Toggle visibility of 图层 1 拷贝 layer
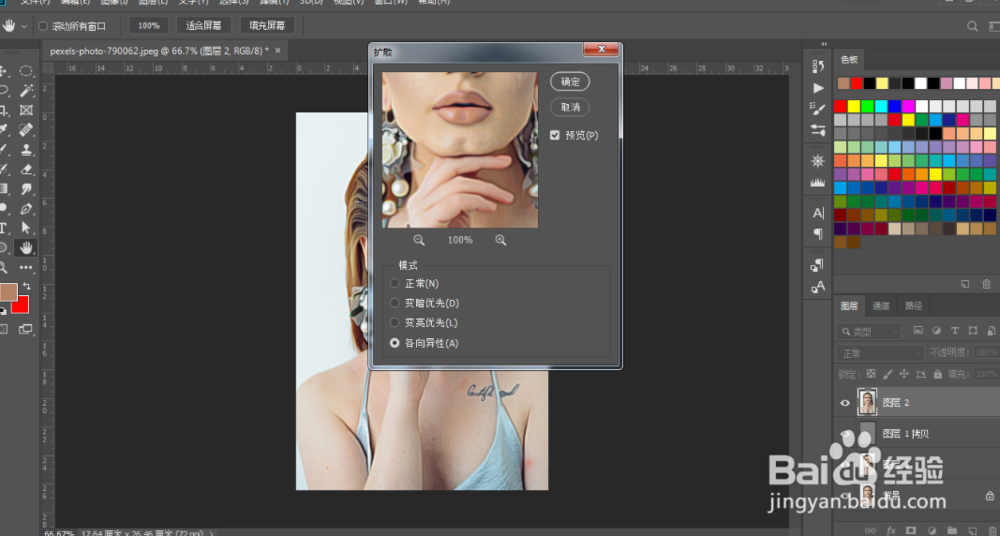This screenshot has width=1000, height=536. click(x=845, y=434)
